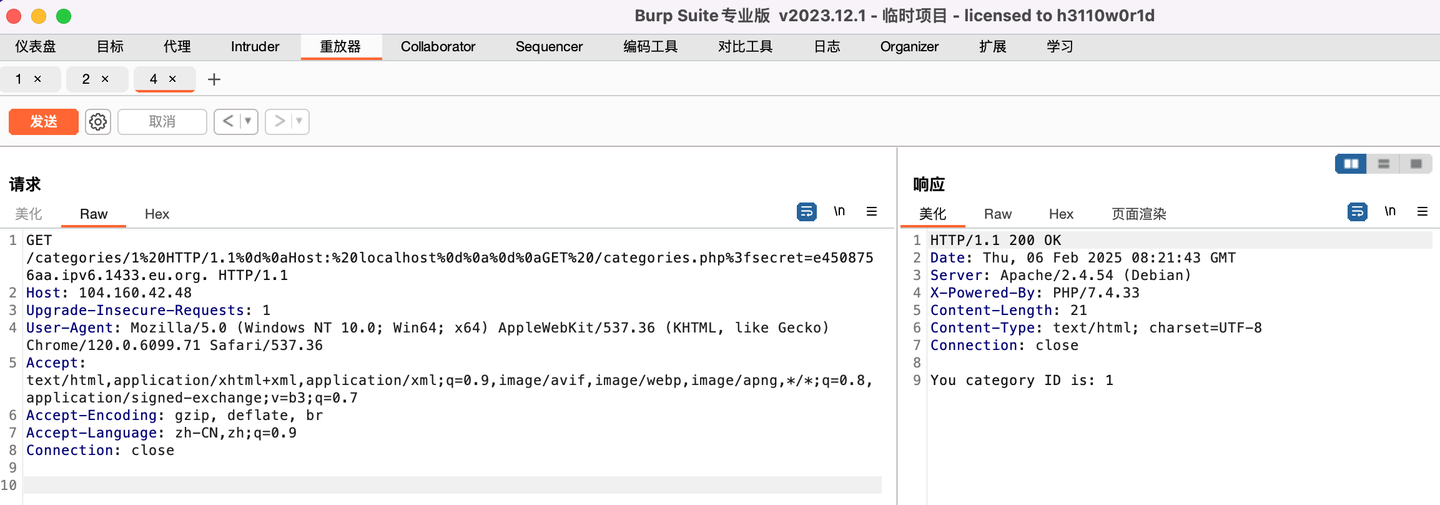Open the 日志 logger tab
The image size is (1440, 505).
826,46
